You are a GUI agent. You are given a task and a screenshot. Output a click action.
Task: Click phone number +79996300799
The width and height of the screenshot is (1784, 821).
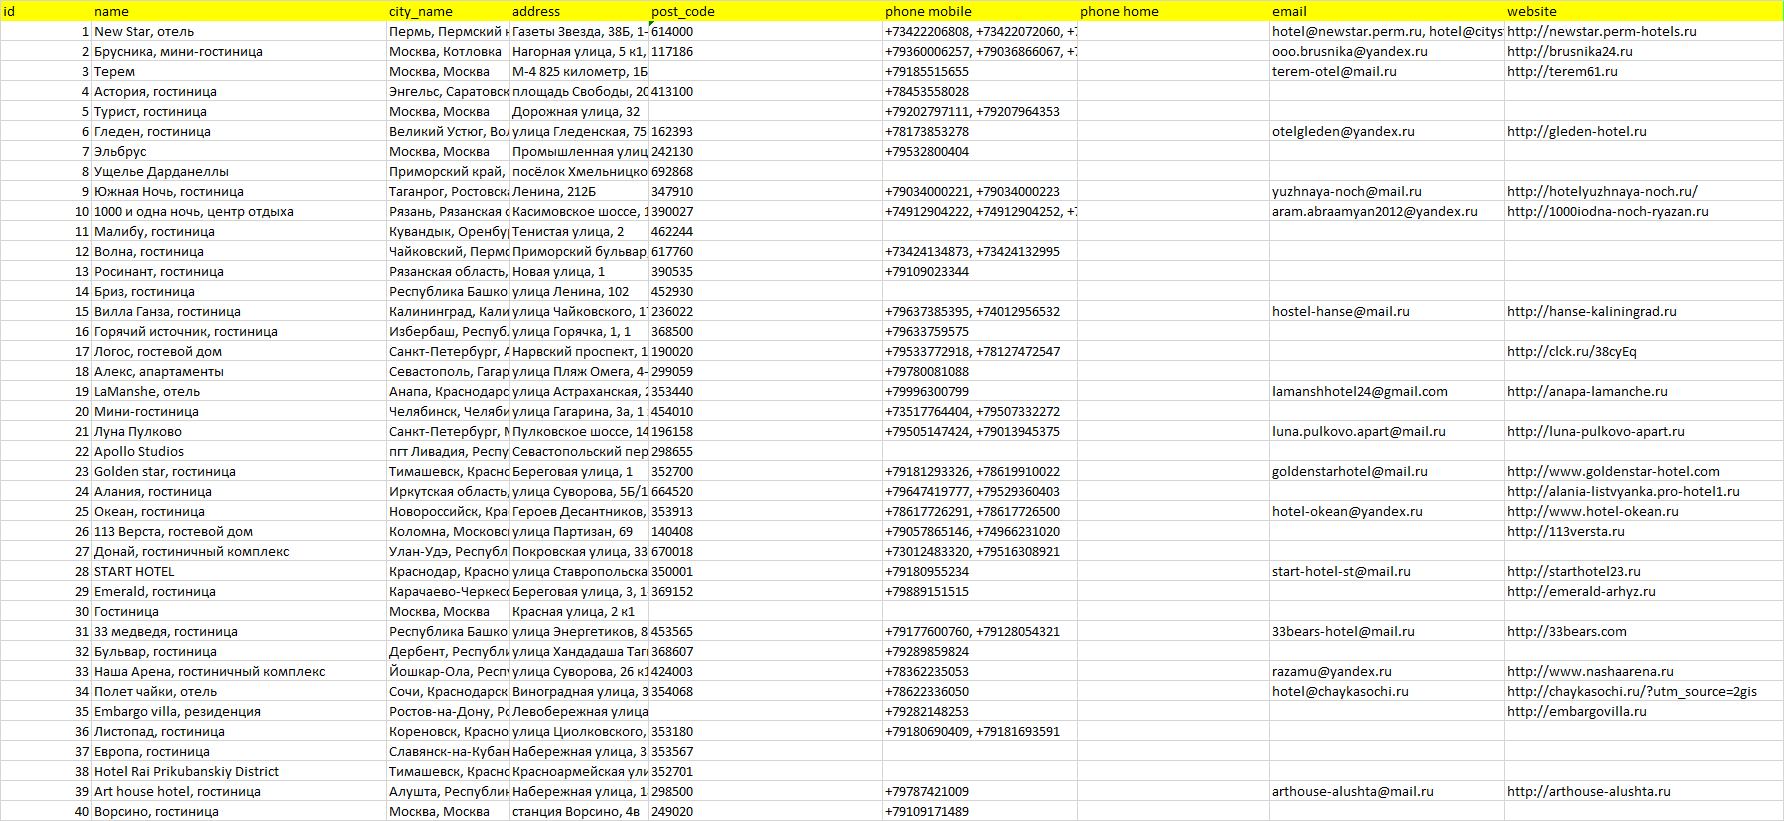[x=926, y=391]
